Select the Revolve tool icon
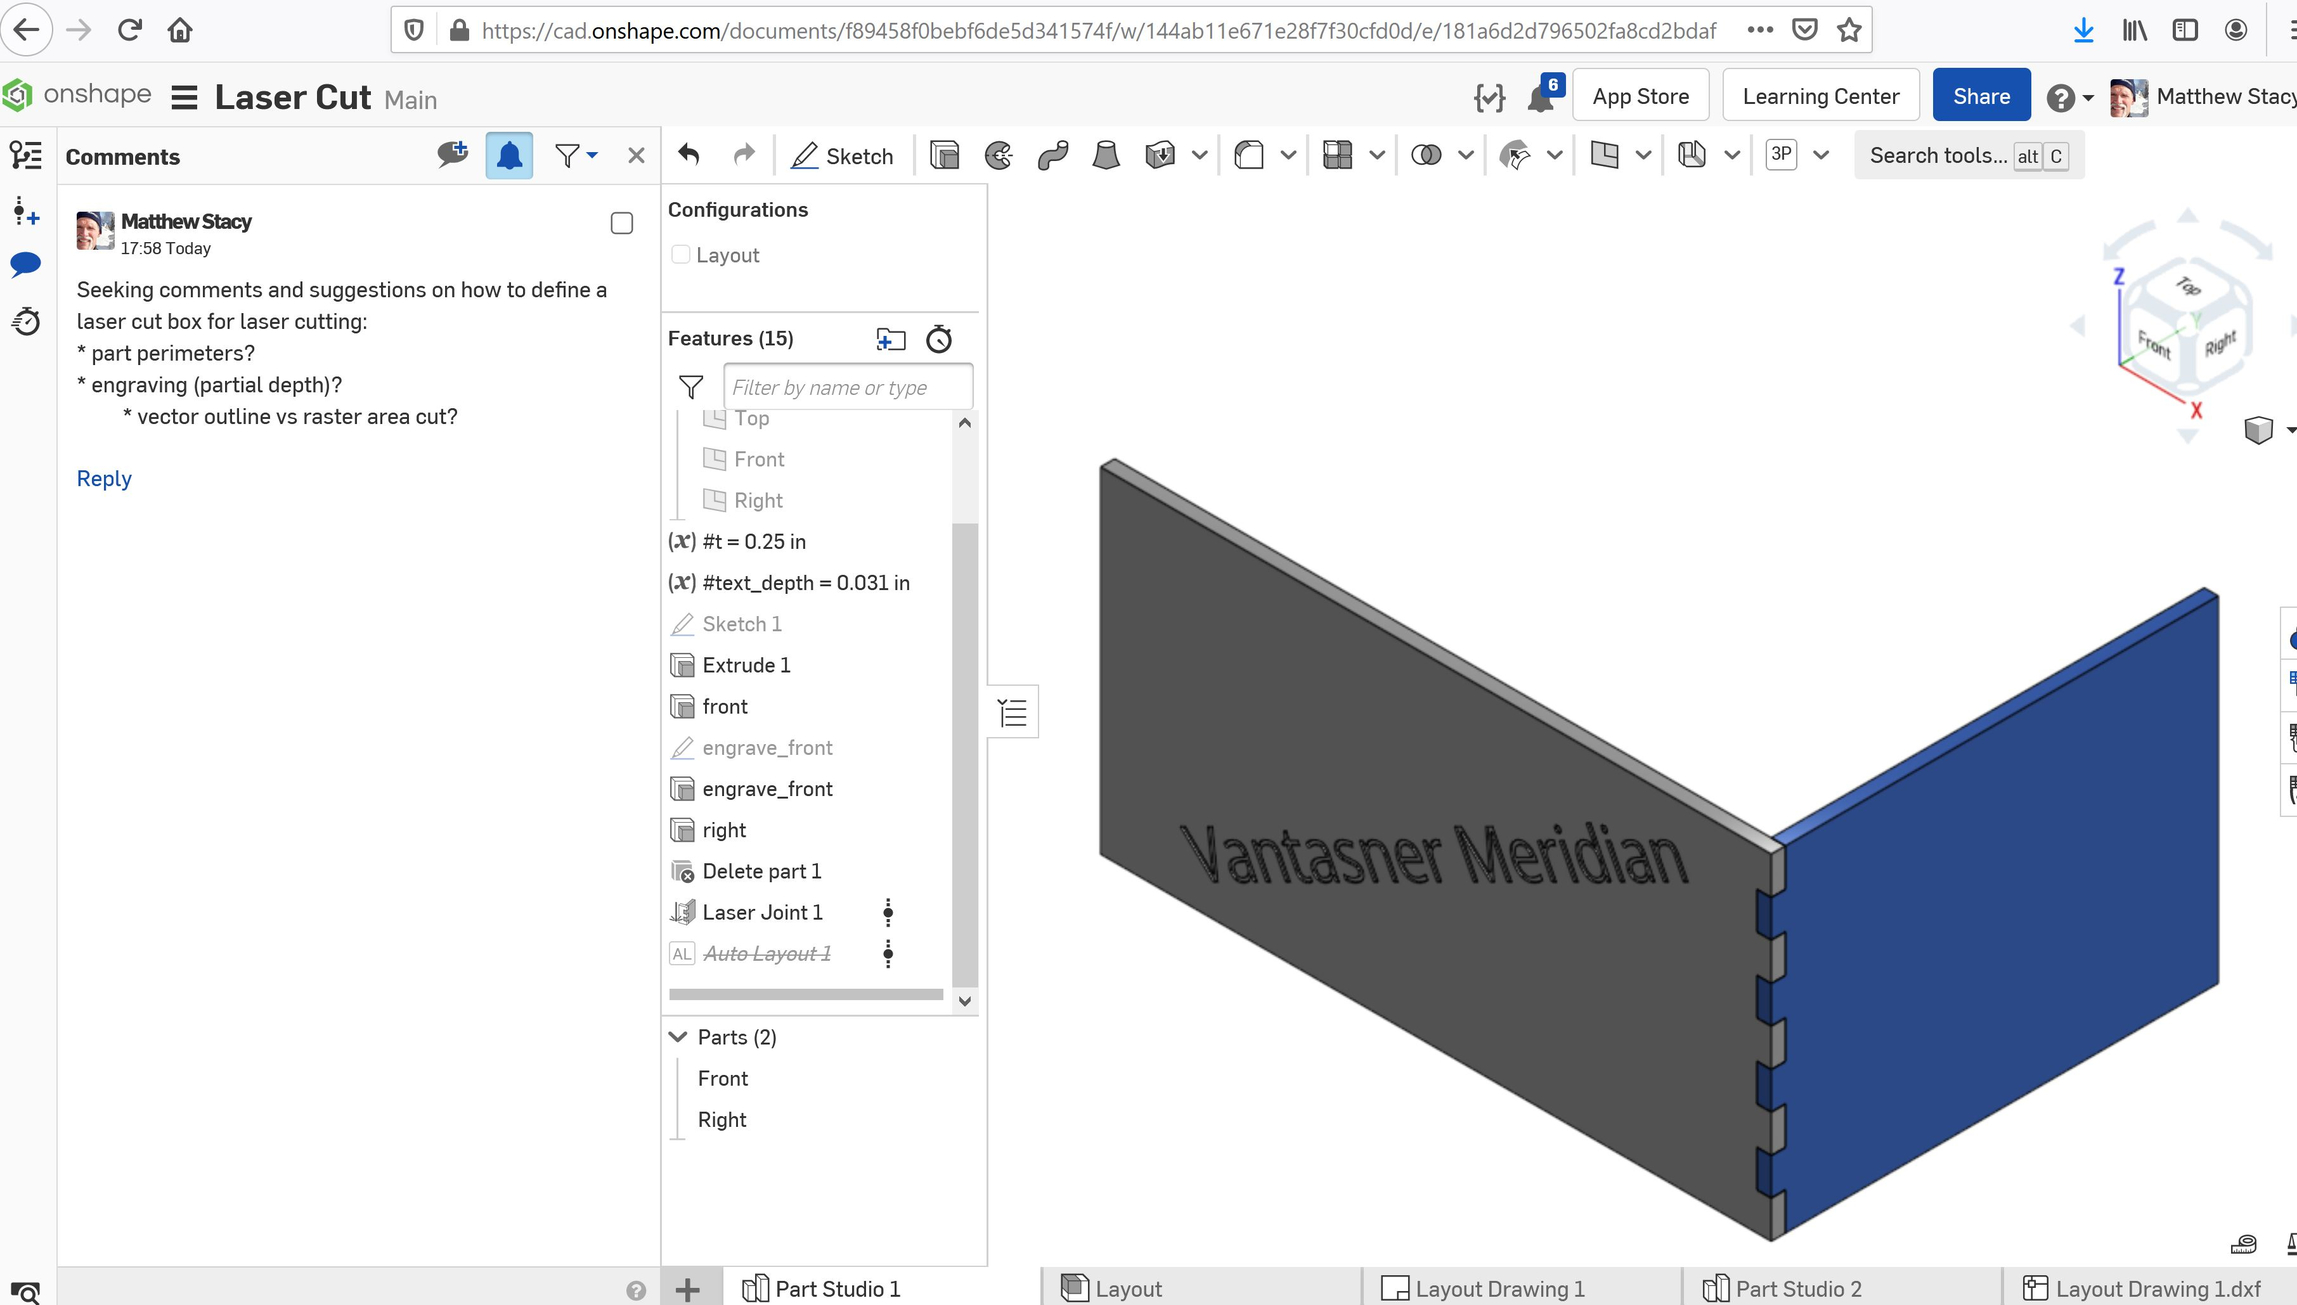 (x=998, y=155)
